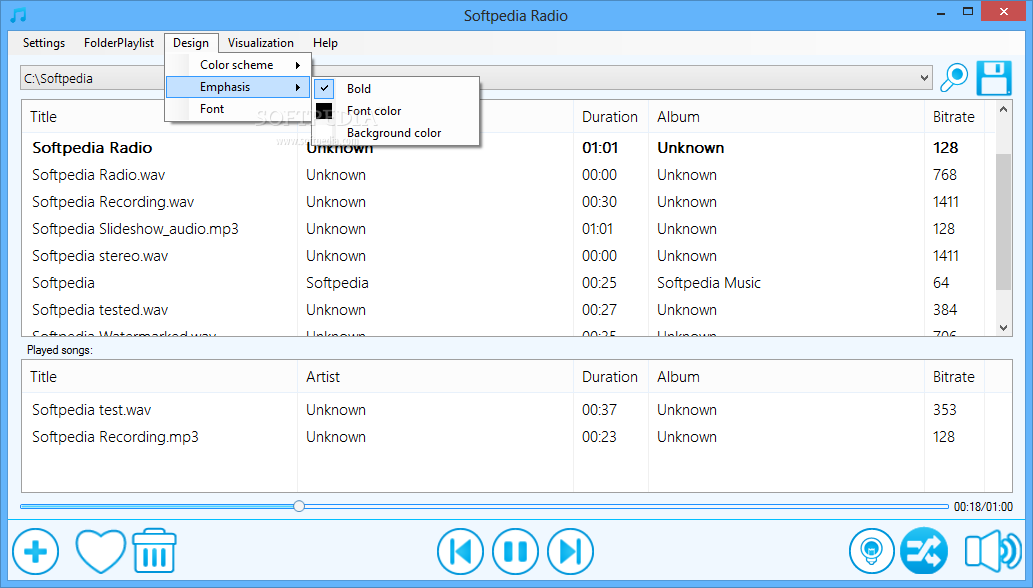
Task: Click the music note app icon
Action: point(18,15)
